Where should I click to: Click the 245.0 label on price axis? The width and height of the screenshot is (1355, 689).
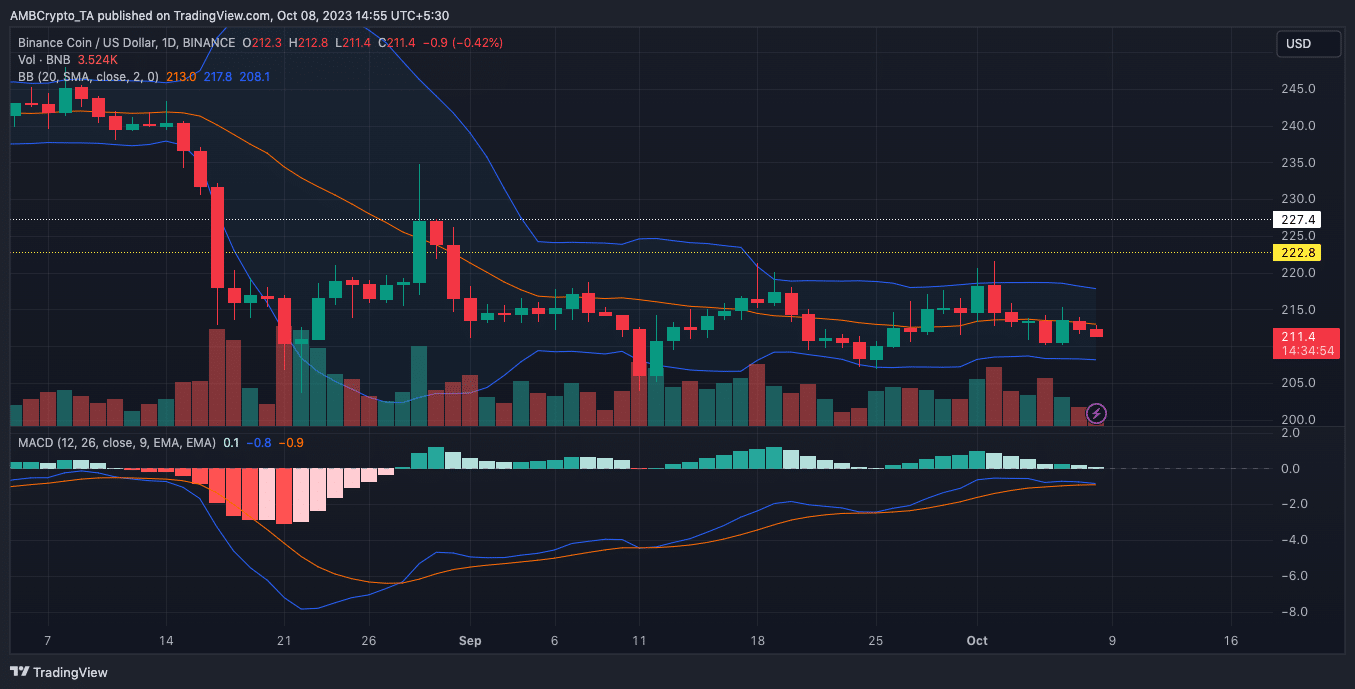tap(1296, 89)
